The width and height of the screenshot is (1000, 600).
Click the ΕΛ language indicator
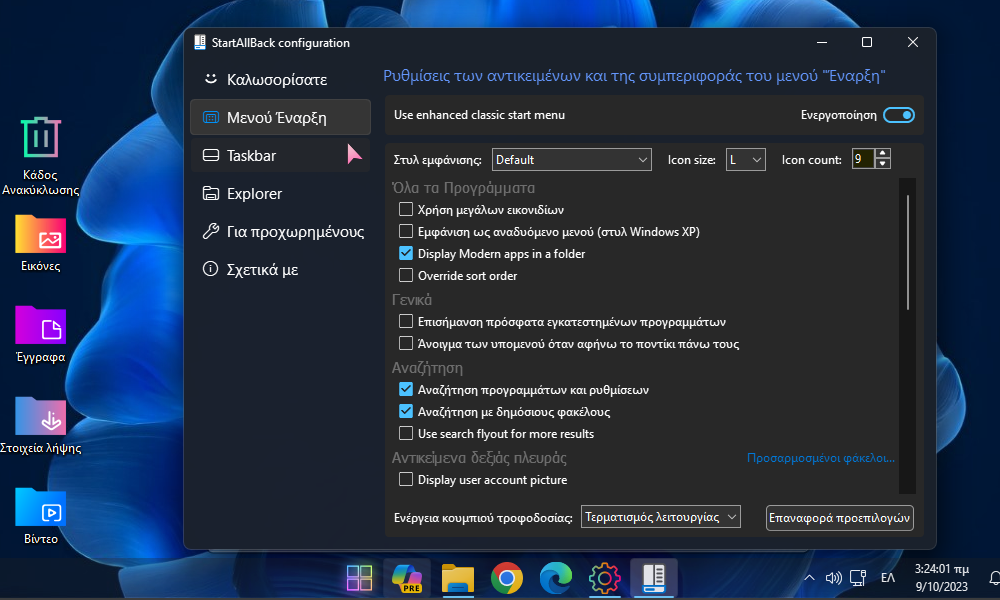click(x=888, y=578)
